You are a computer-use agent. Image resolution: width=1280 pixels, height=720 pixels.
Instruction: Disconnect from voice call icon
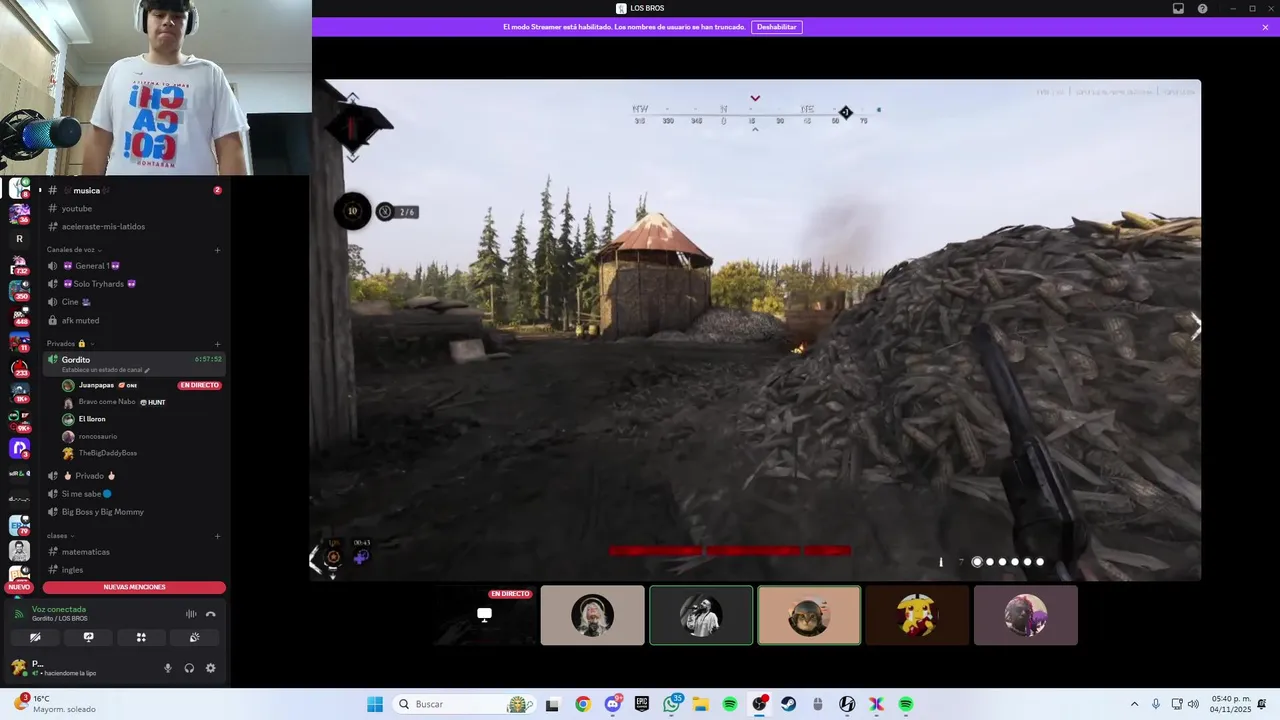point(210,614)
